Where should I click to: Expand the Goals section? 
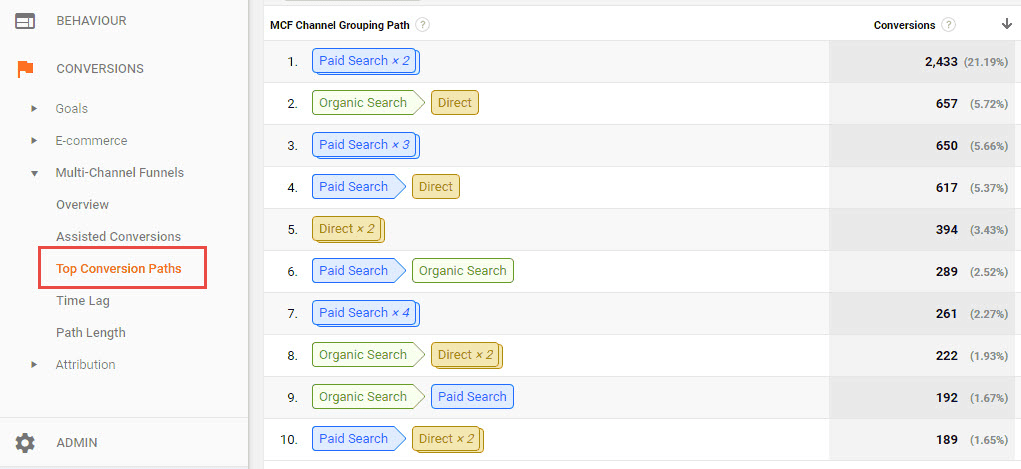35,109
